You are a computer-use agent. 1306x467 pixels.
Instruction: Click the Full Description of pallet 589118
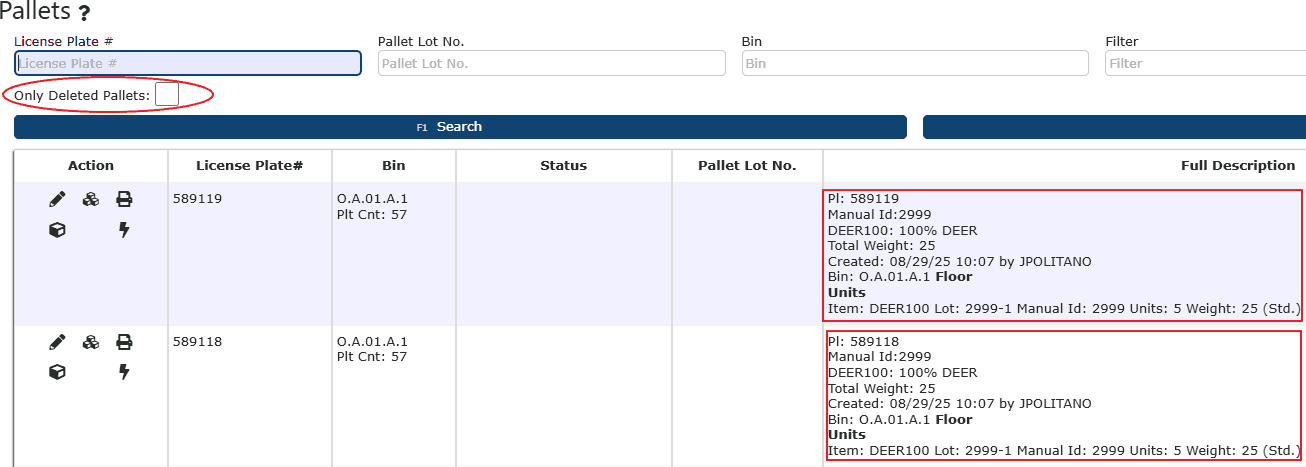coord(1064,396)
